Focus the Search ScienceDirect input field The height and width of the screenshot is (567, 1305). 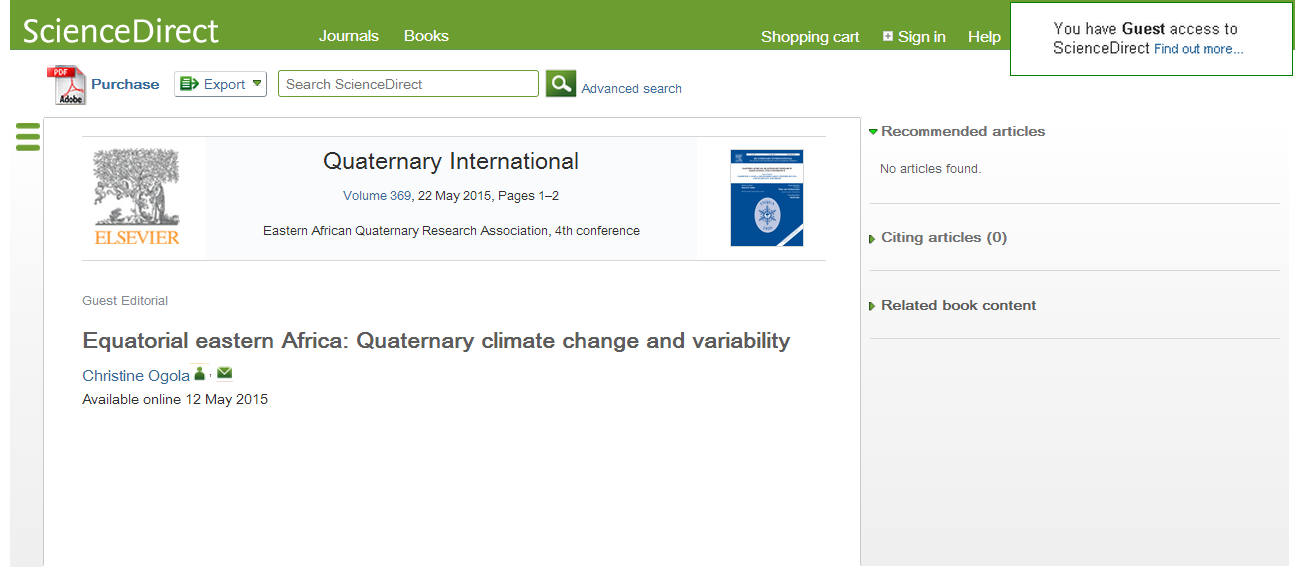tap(408, 84)
